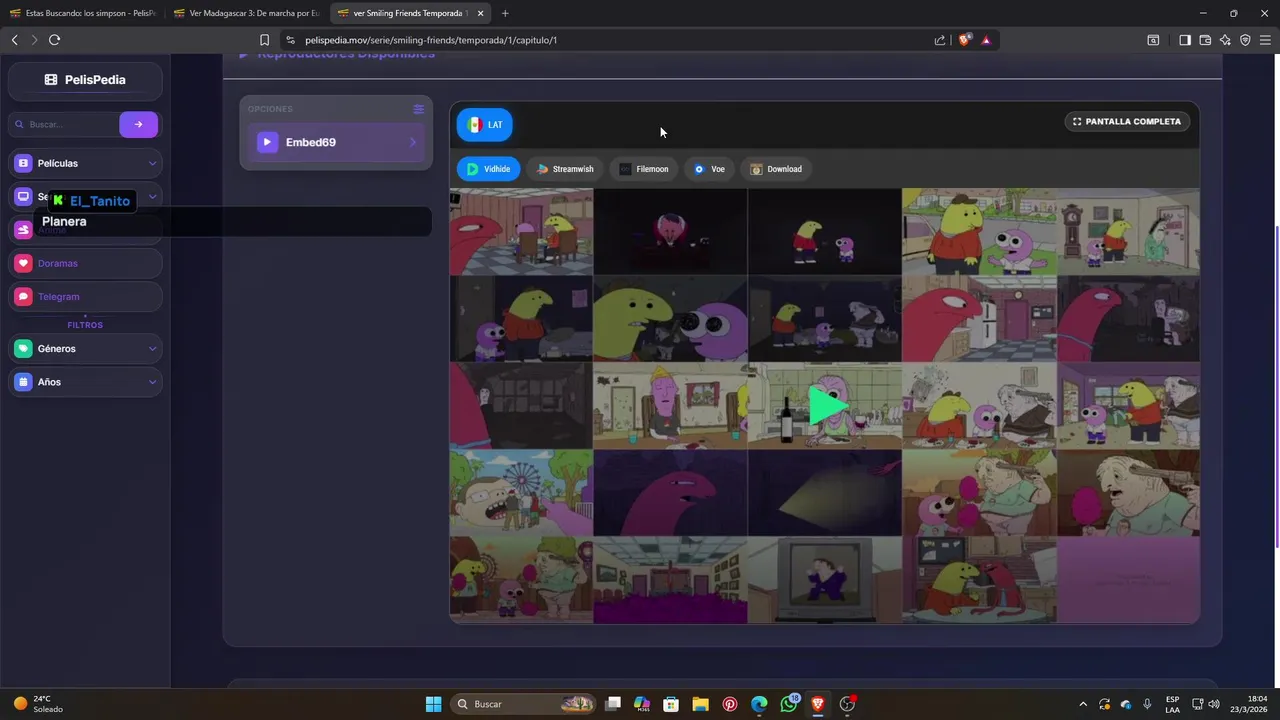Open WhatsApp from taskbar
This screenshot has width=1280, height=720.
789,704
